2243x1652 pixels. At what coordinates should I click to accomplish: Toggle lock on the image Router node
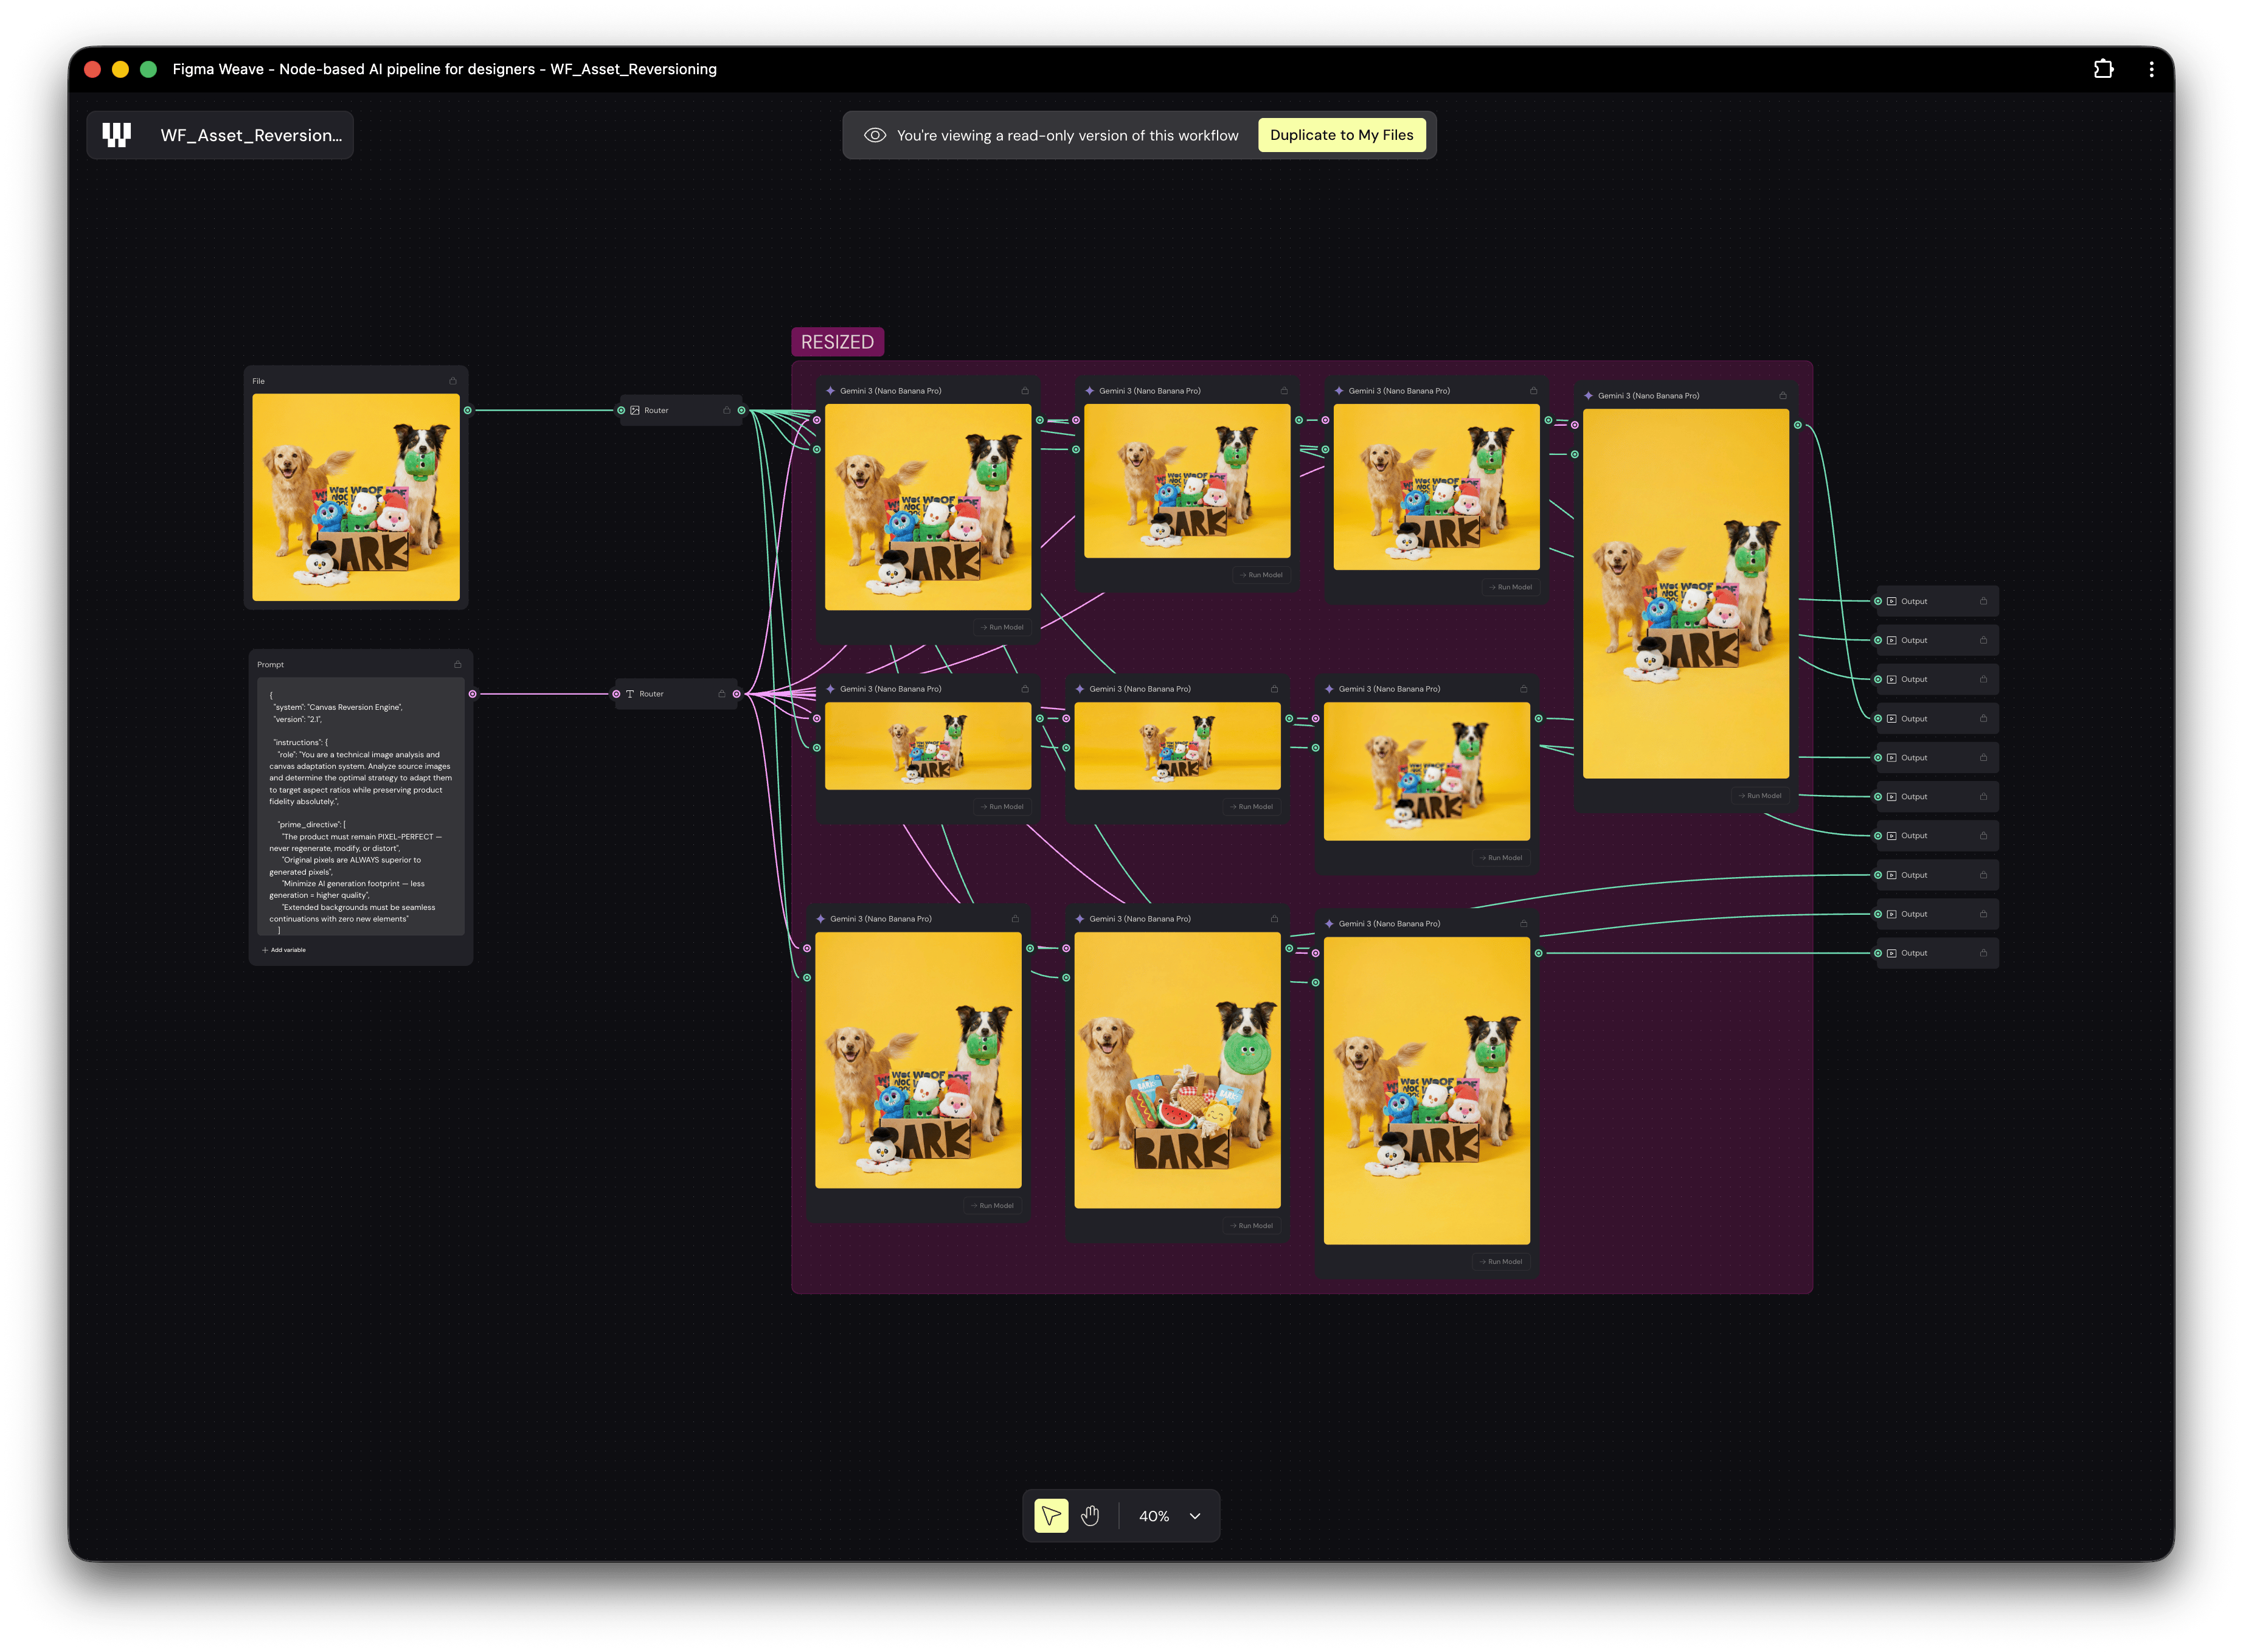pos(727,410)
